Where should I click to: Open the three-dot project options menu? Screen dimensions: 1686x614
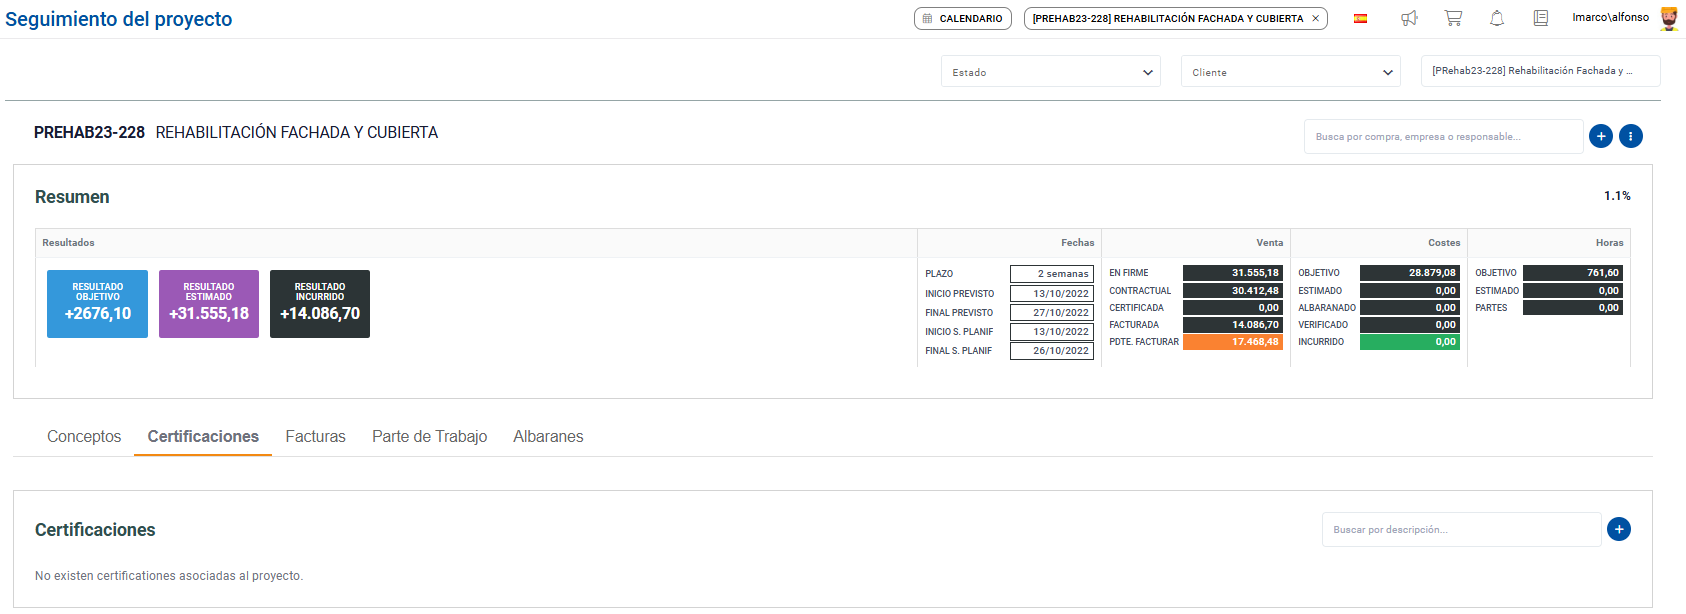[1631, 136]
